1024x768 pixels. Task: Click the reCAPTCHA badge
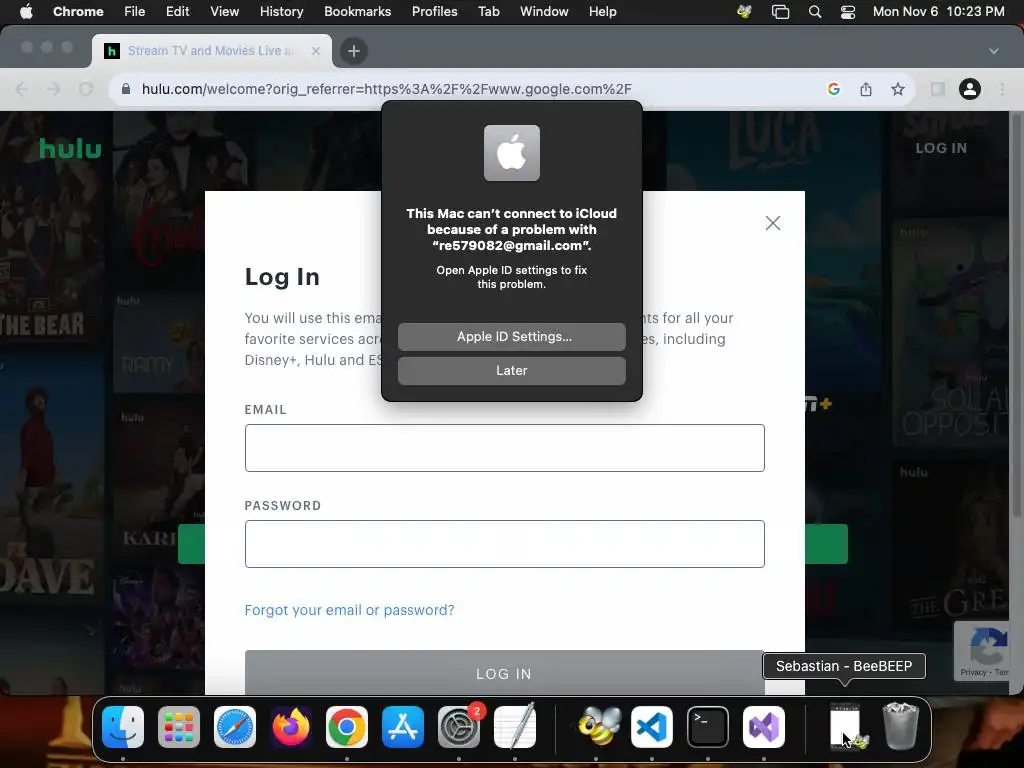click(x=984, y=651)
